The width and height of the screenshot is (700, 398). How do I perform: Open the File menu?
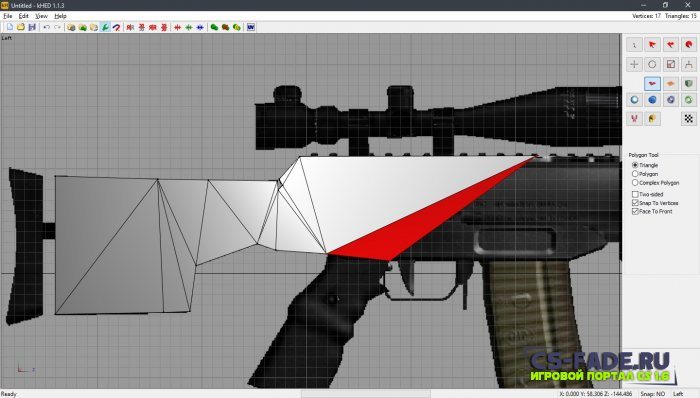(8, 16)
